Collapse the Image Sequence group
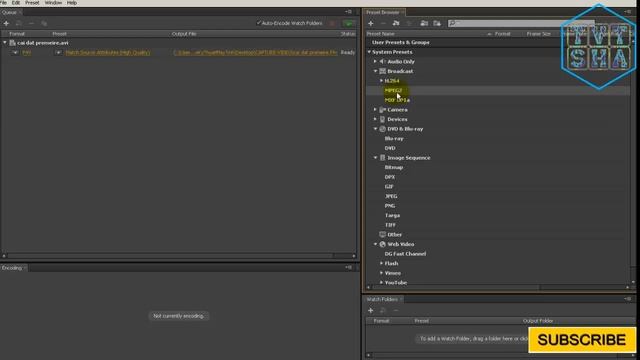 (x=375, y=158)
